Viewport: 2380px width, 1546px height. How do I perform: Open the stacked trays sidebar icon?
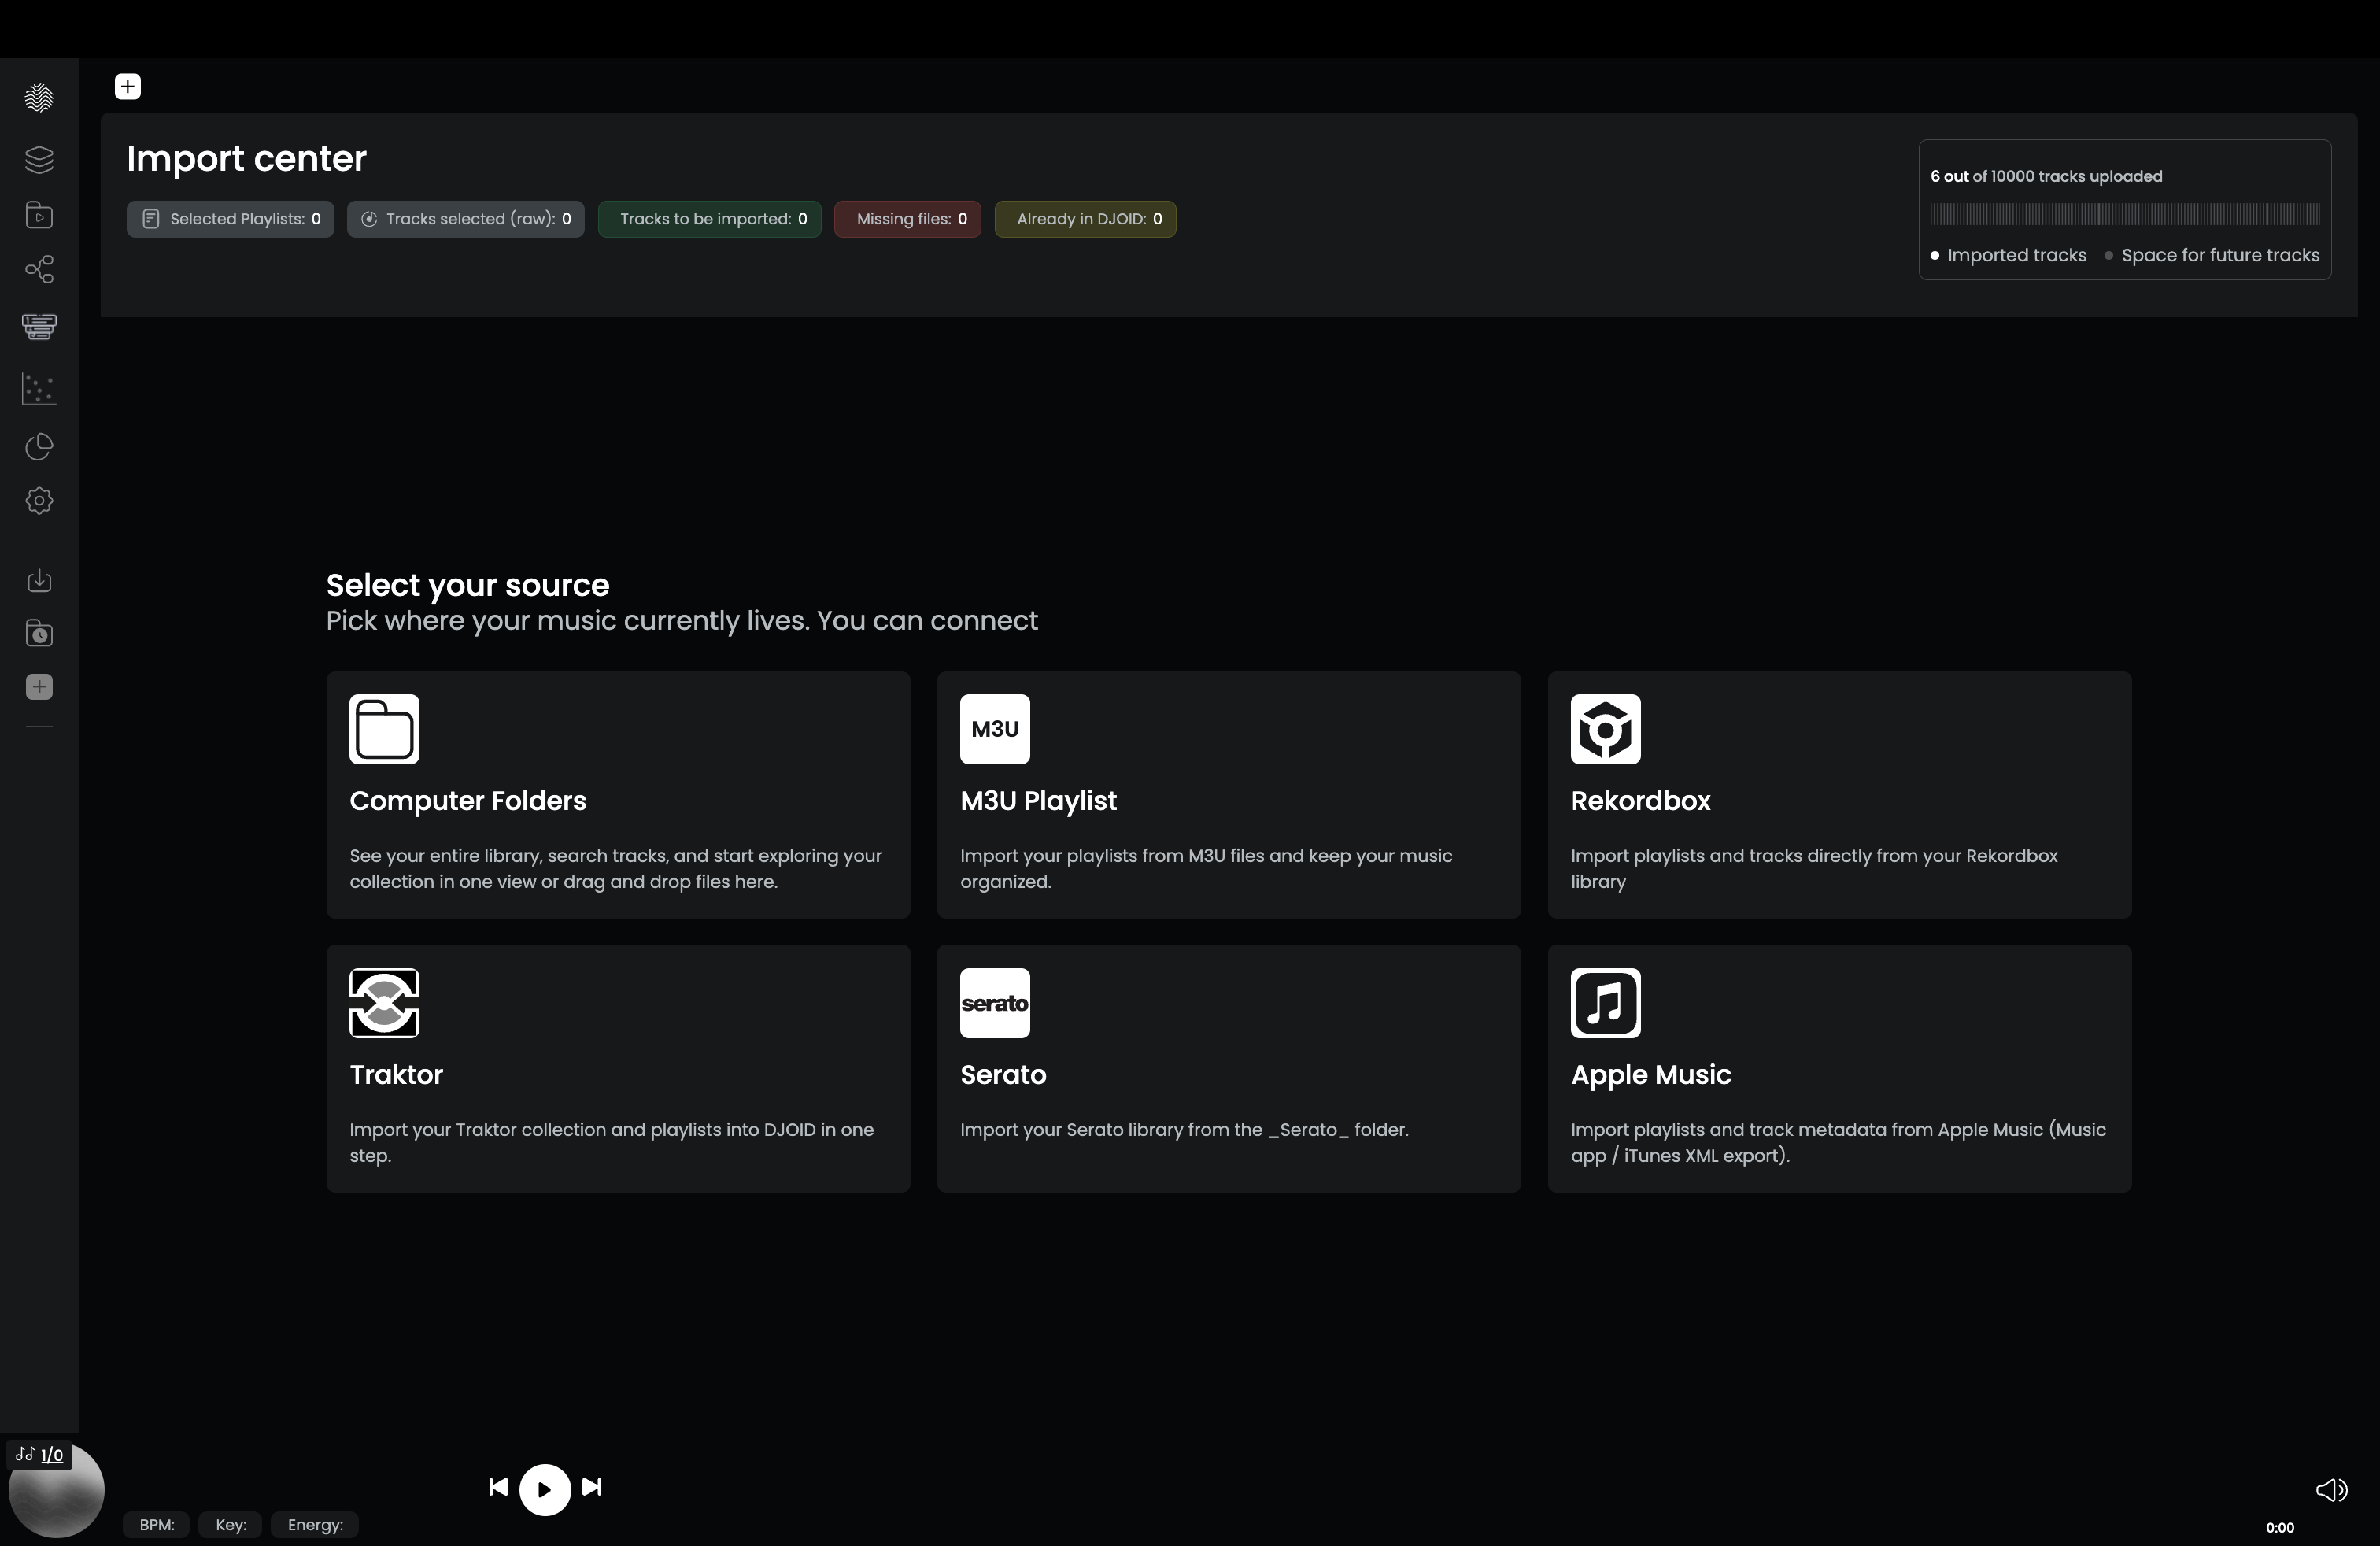tap(39, 326)
